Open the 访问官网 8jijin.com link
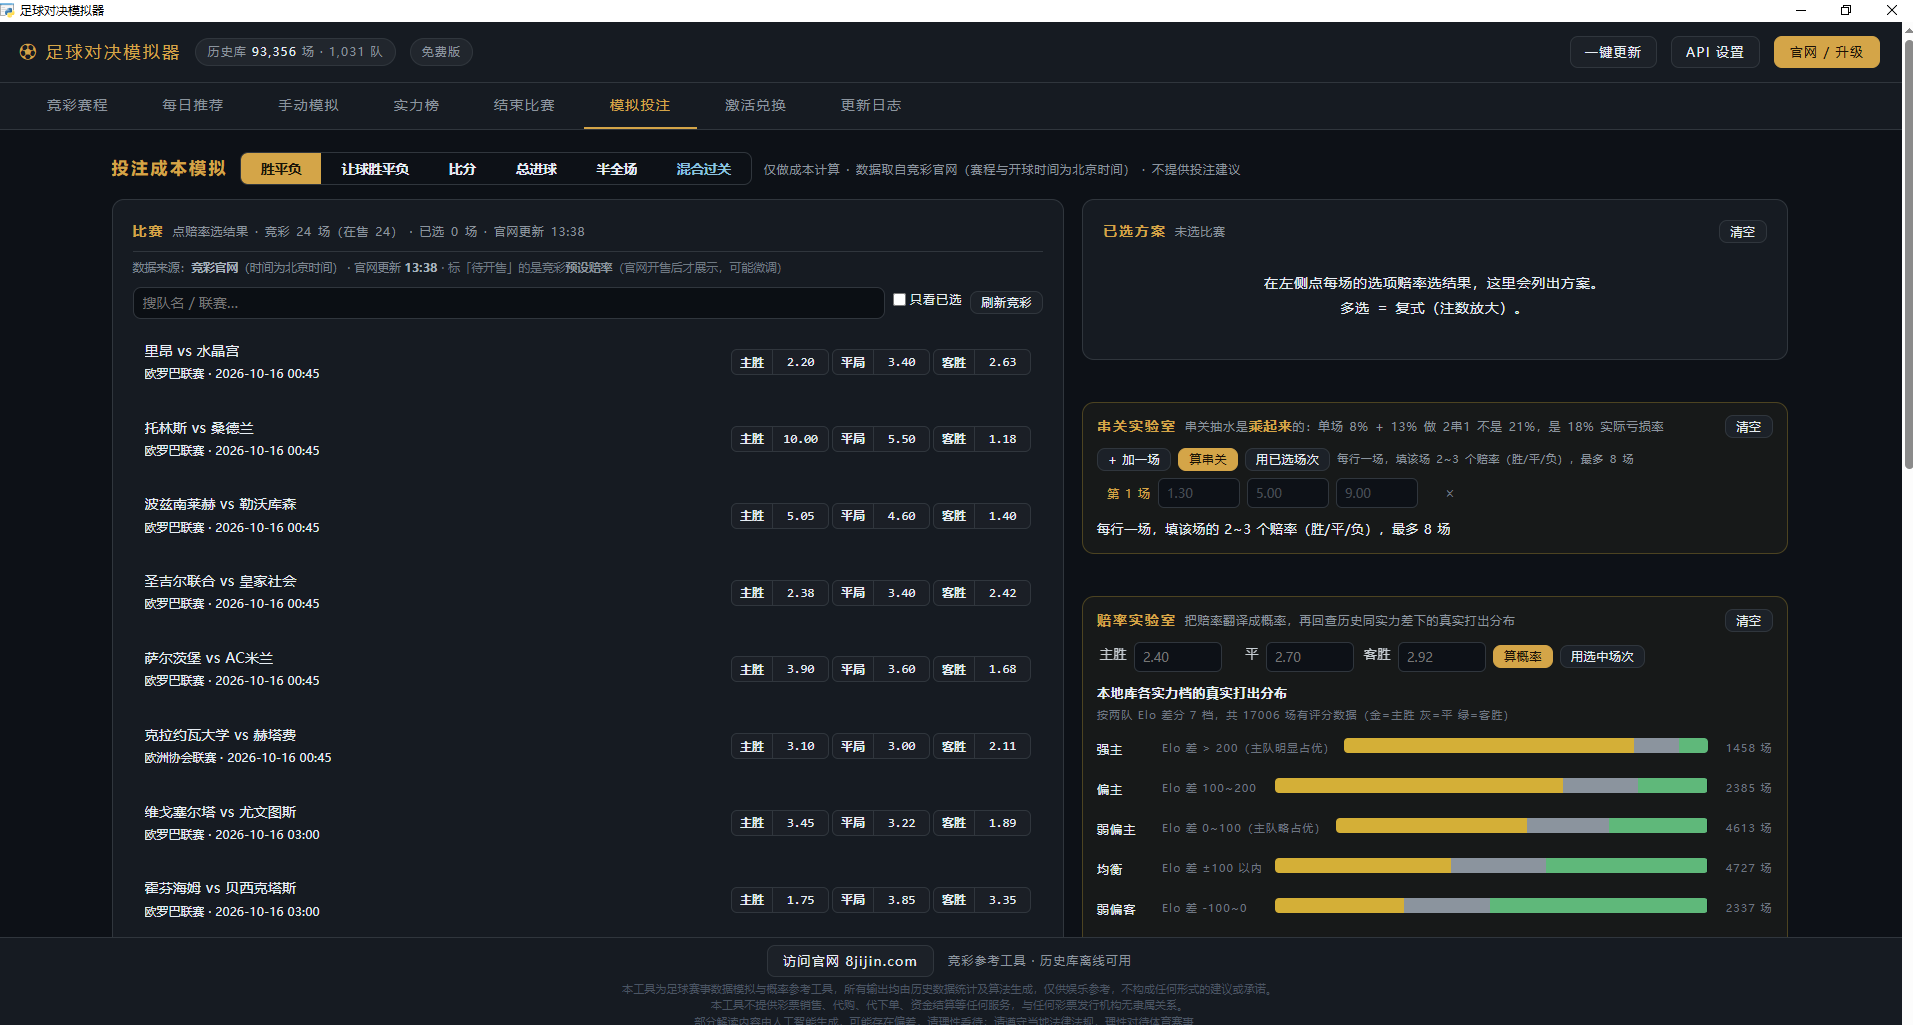The image size is (1913, 1025). [x=850, y=961]
